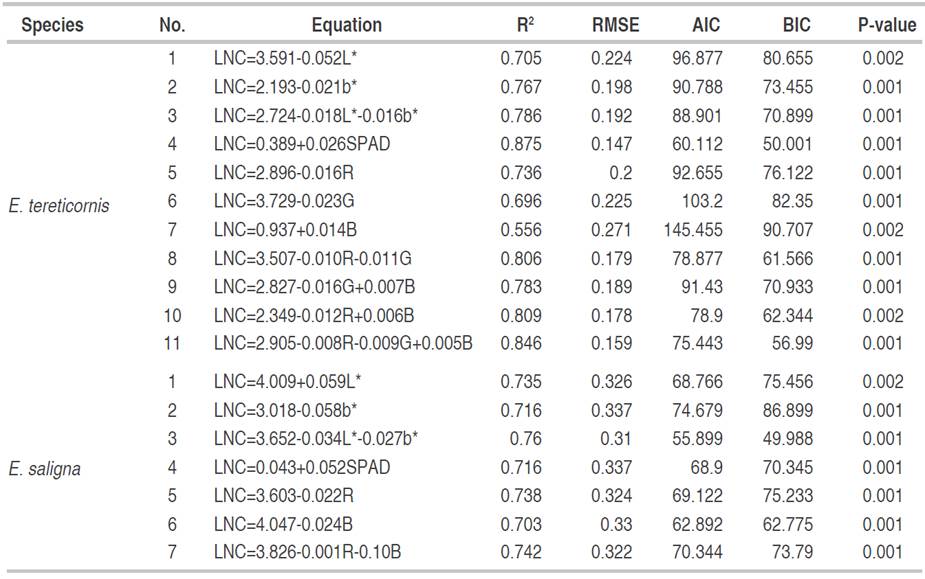The width and height of the screenshot is (925, 579).
Task: Click the AIC column header
Action: (705, 25)
